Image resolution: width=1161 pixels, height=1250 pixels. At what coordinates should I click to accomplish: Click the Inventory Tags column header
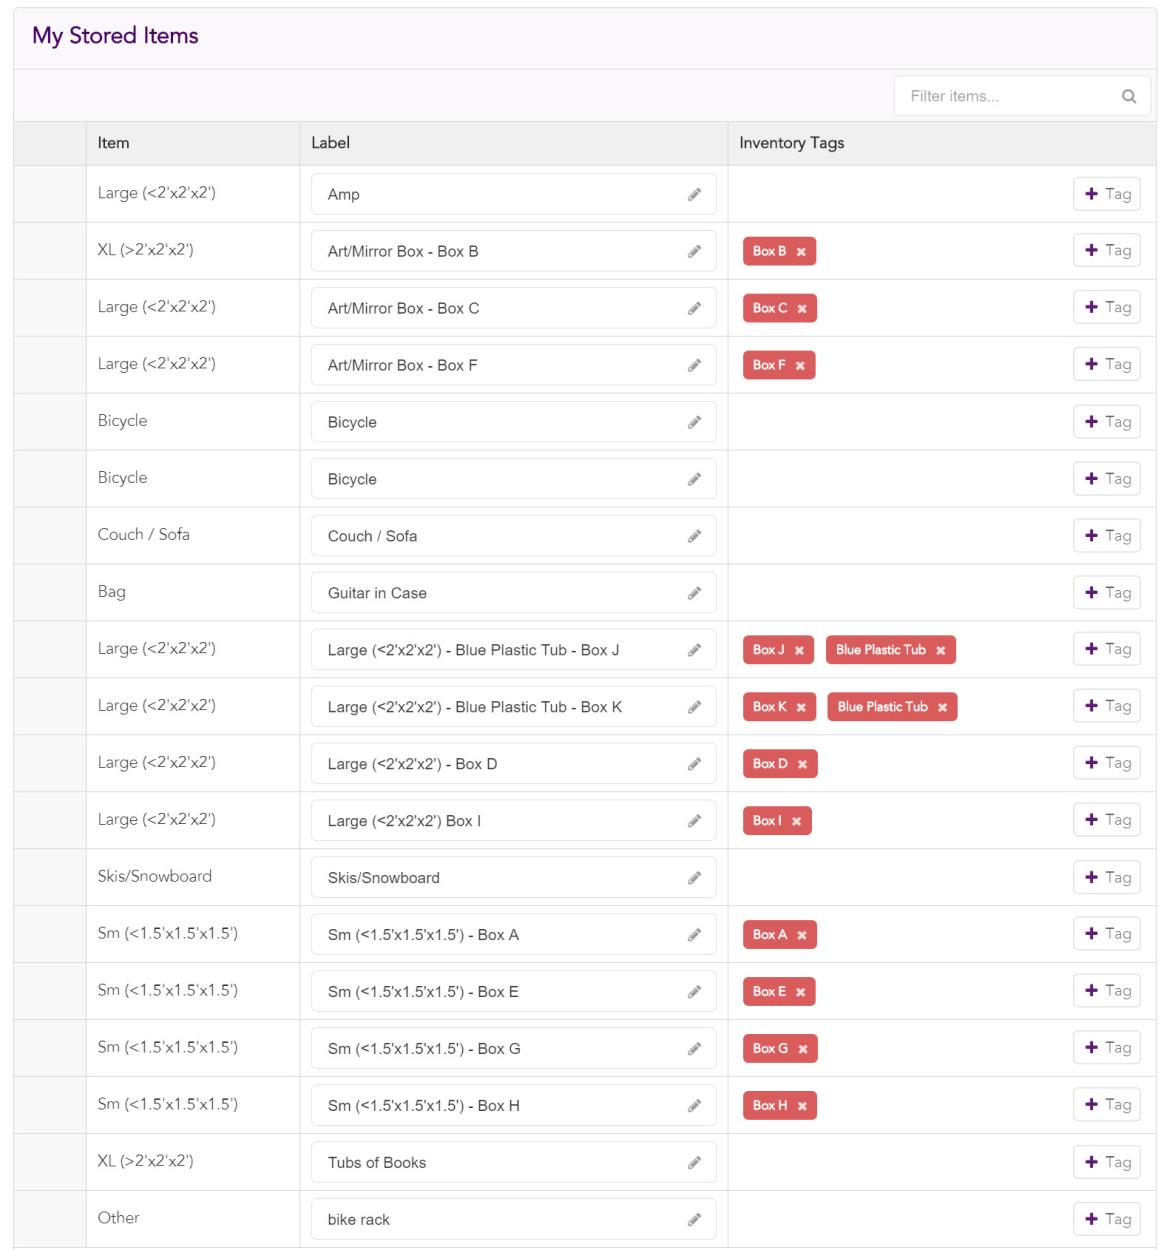(x=791, y=143)
